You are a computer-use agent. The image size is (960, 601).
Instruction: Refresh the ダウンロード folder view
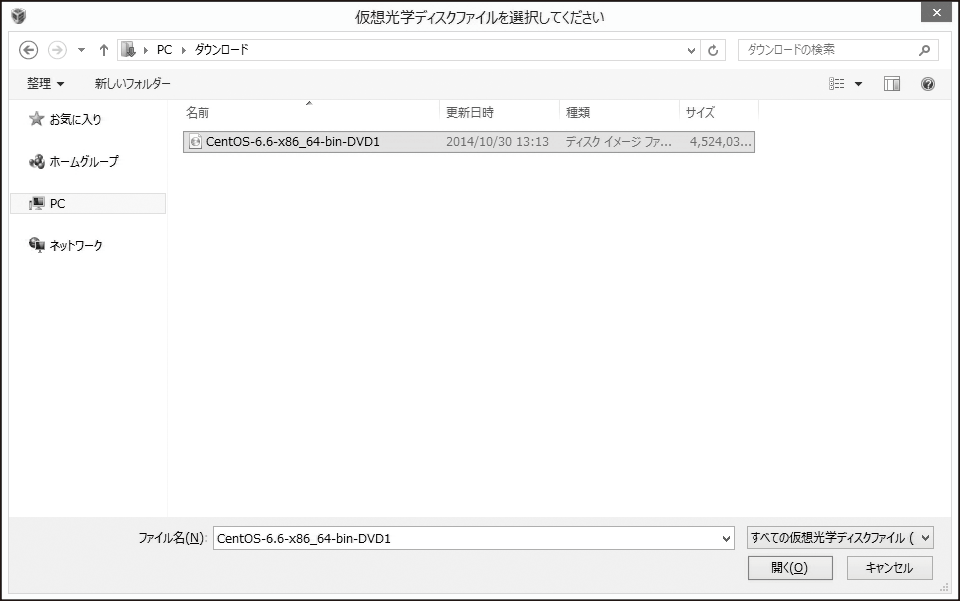[x=713, y=50]
